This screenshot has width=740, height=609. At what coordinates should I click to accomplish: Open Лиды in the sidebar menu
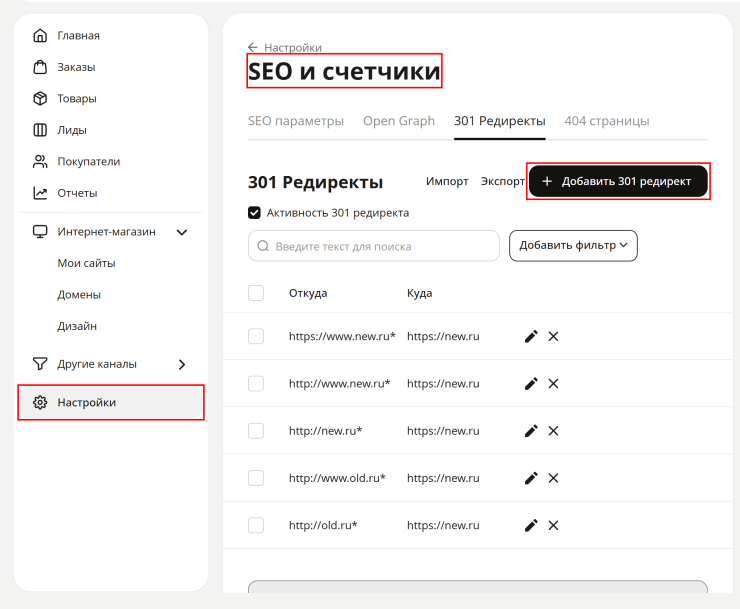point(72,130)
